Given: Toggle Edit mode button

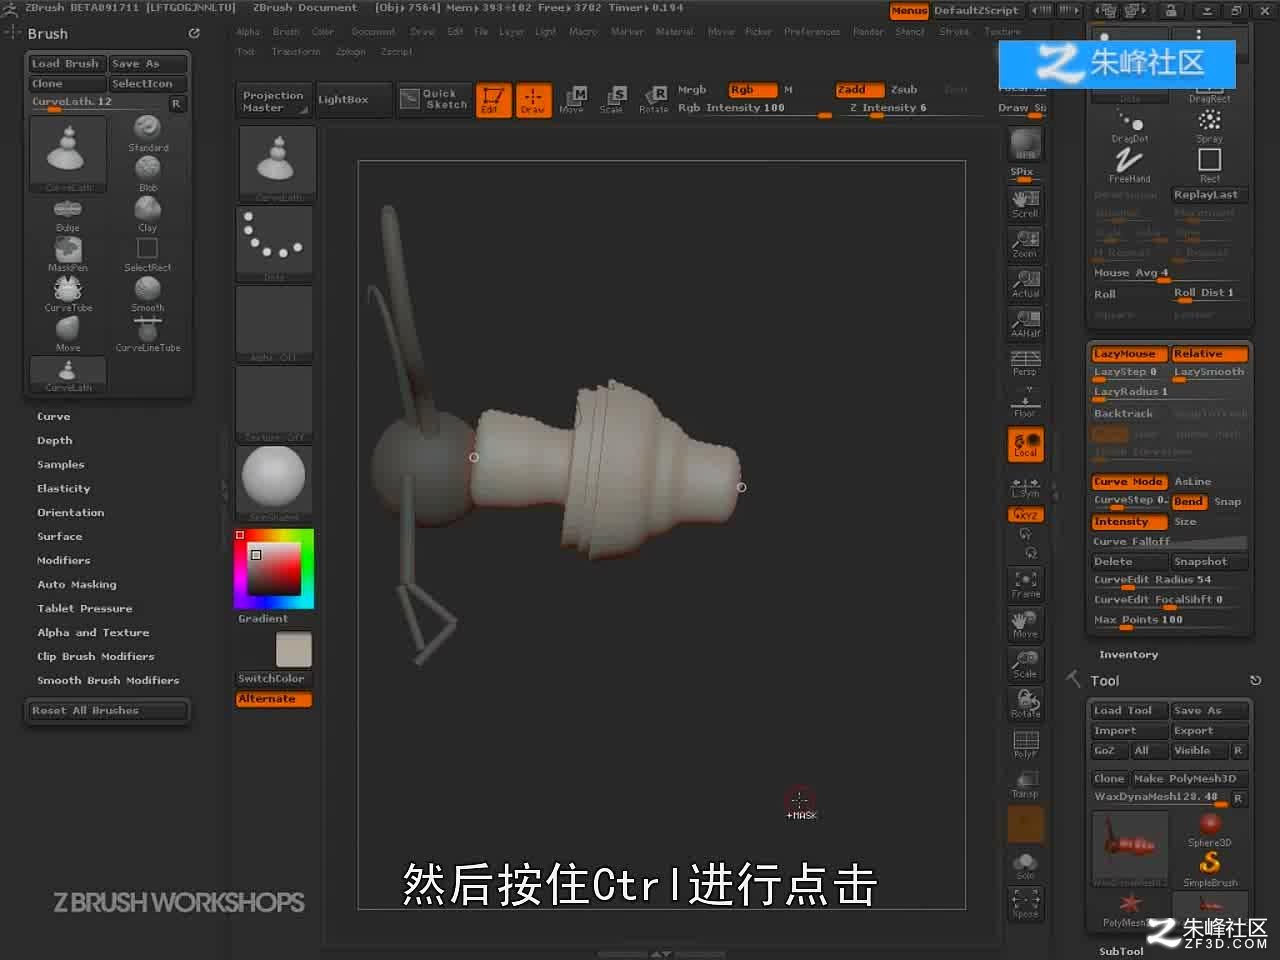Looking at the screenshot, I should click(x=492, y=100).
